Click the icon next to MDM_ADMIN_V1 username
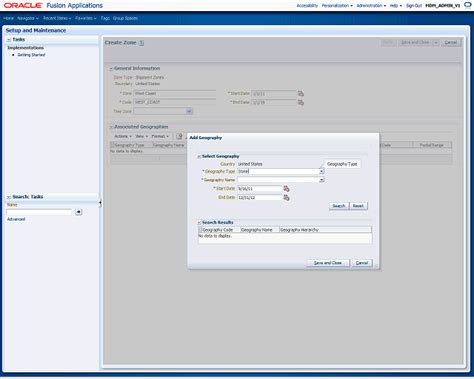474x379 pixels. tap(468, 5)
